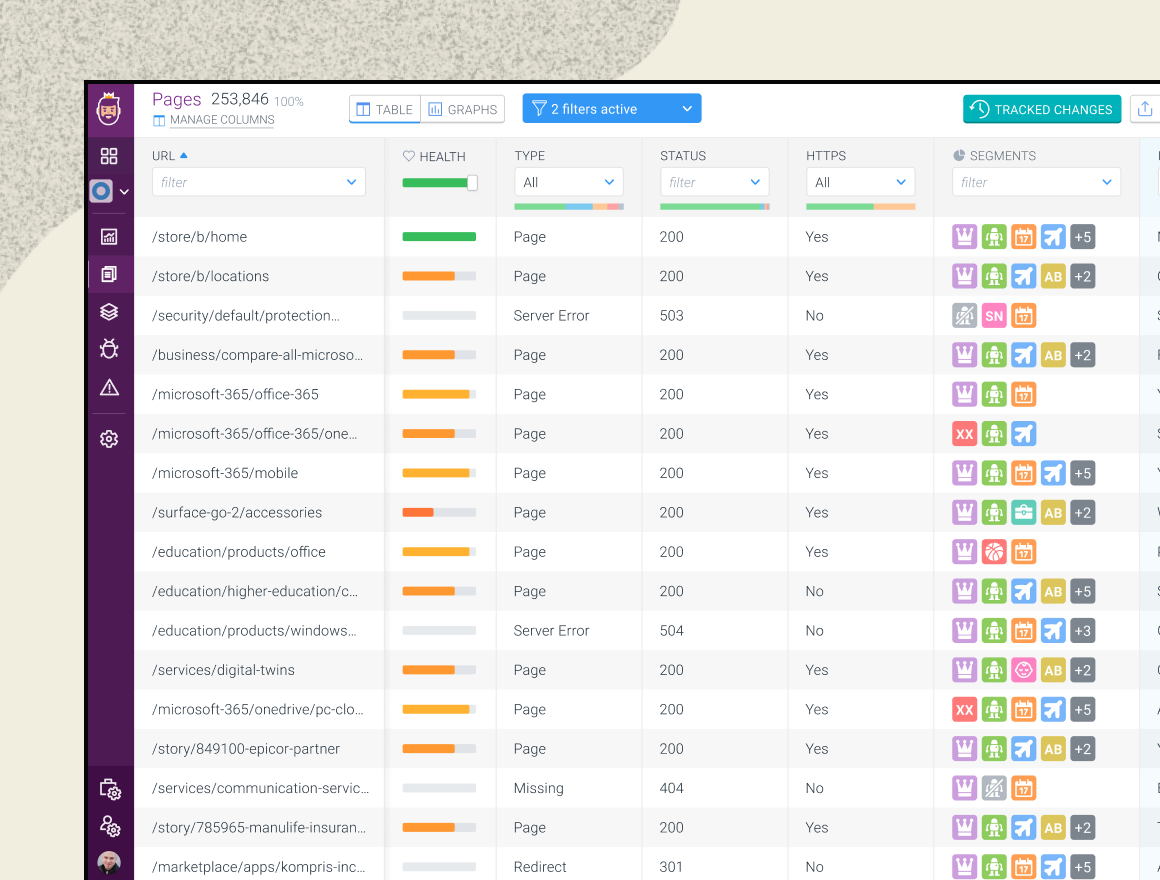This screenshot has width=1160, height=880.
Task: Click the pie icon beside Segments header
Action: [x=959, y=155]
